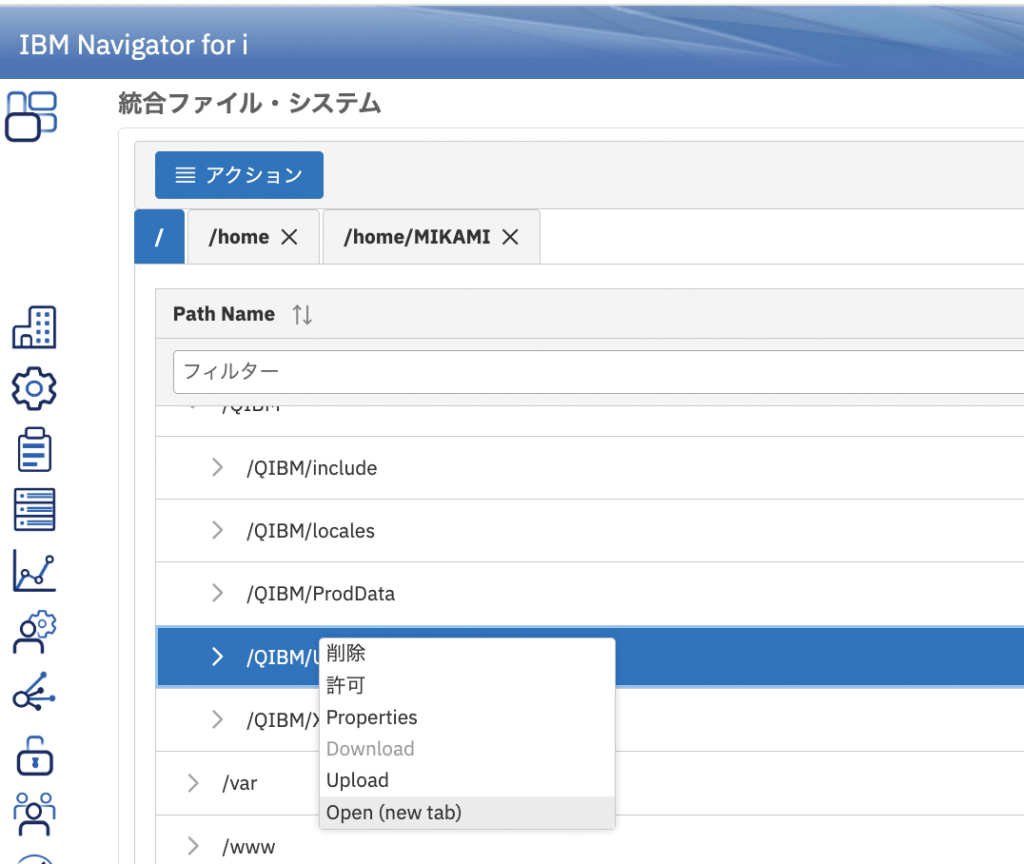Viewport: 1024px width, 864px height.
Task: Click inside the フィルター input field
Action: pos(400,371)
